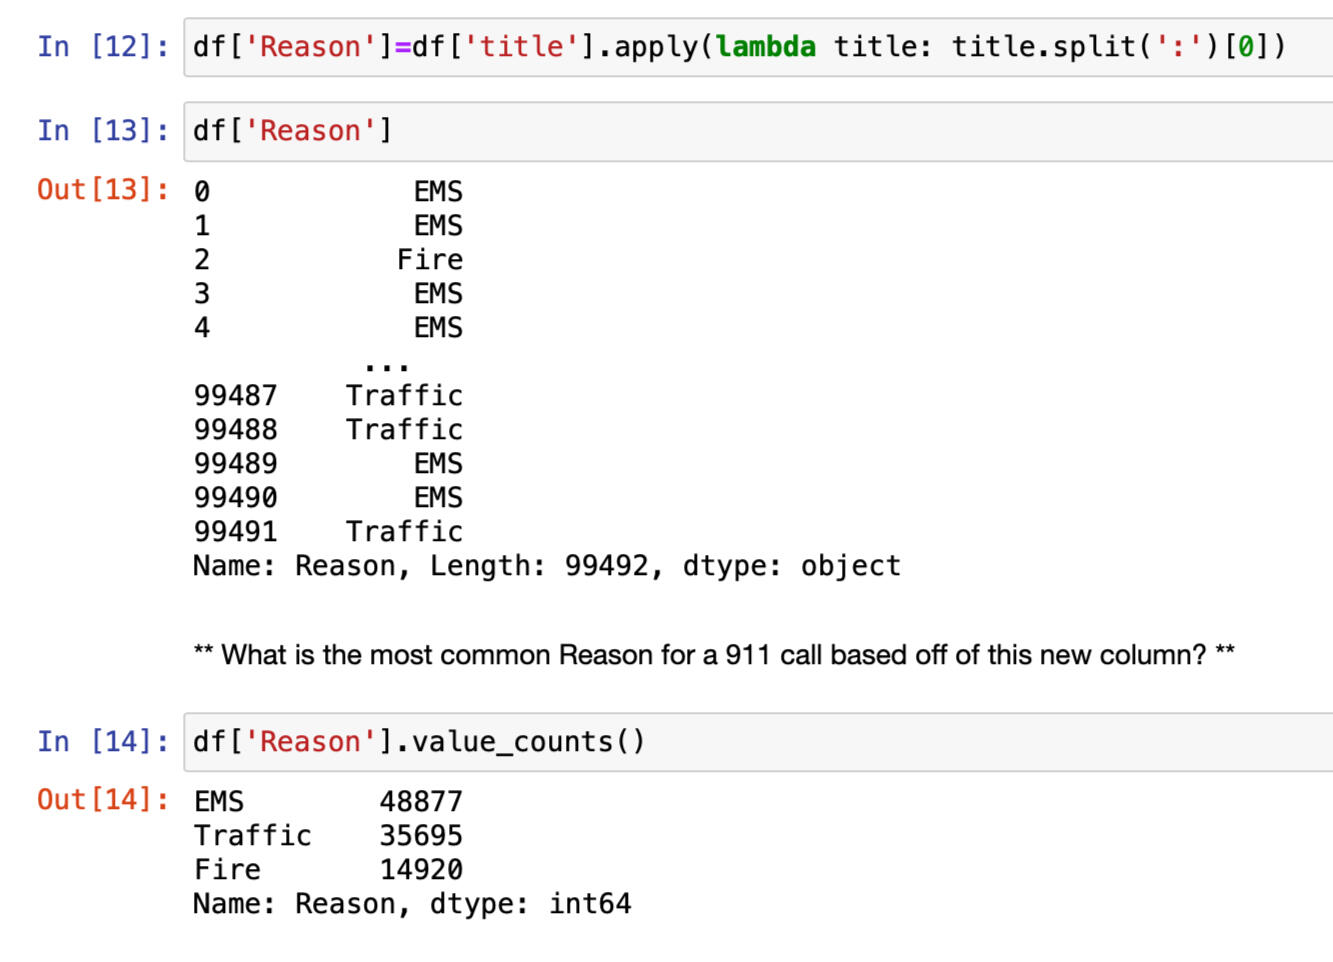Click the lambda keyword in cell 12

[765, 47]
